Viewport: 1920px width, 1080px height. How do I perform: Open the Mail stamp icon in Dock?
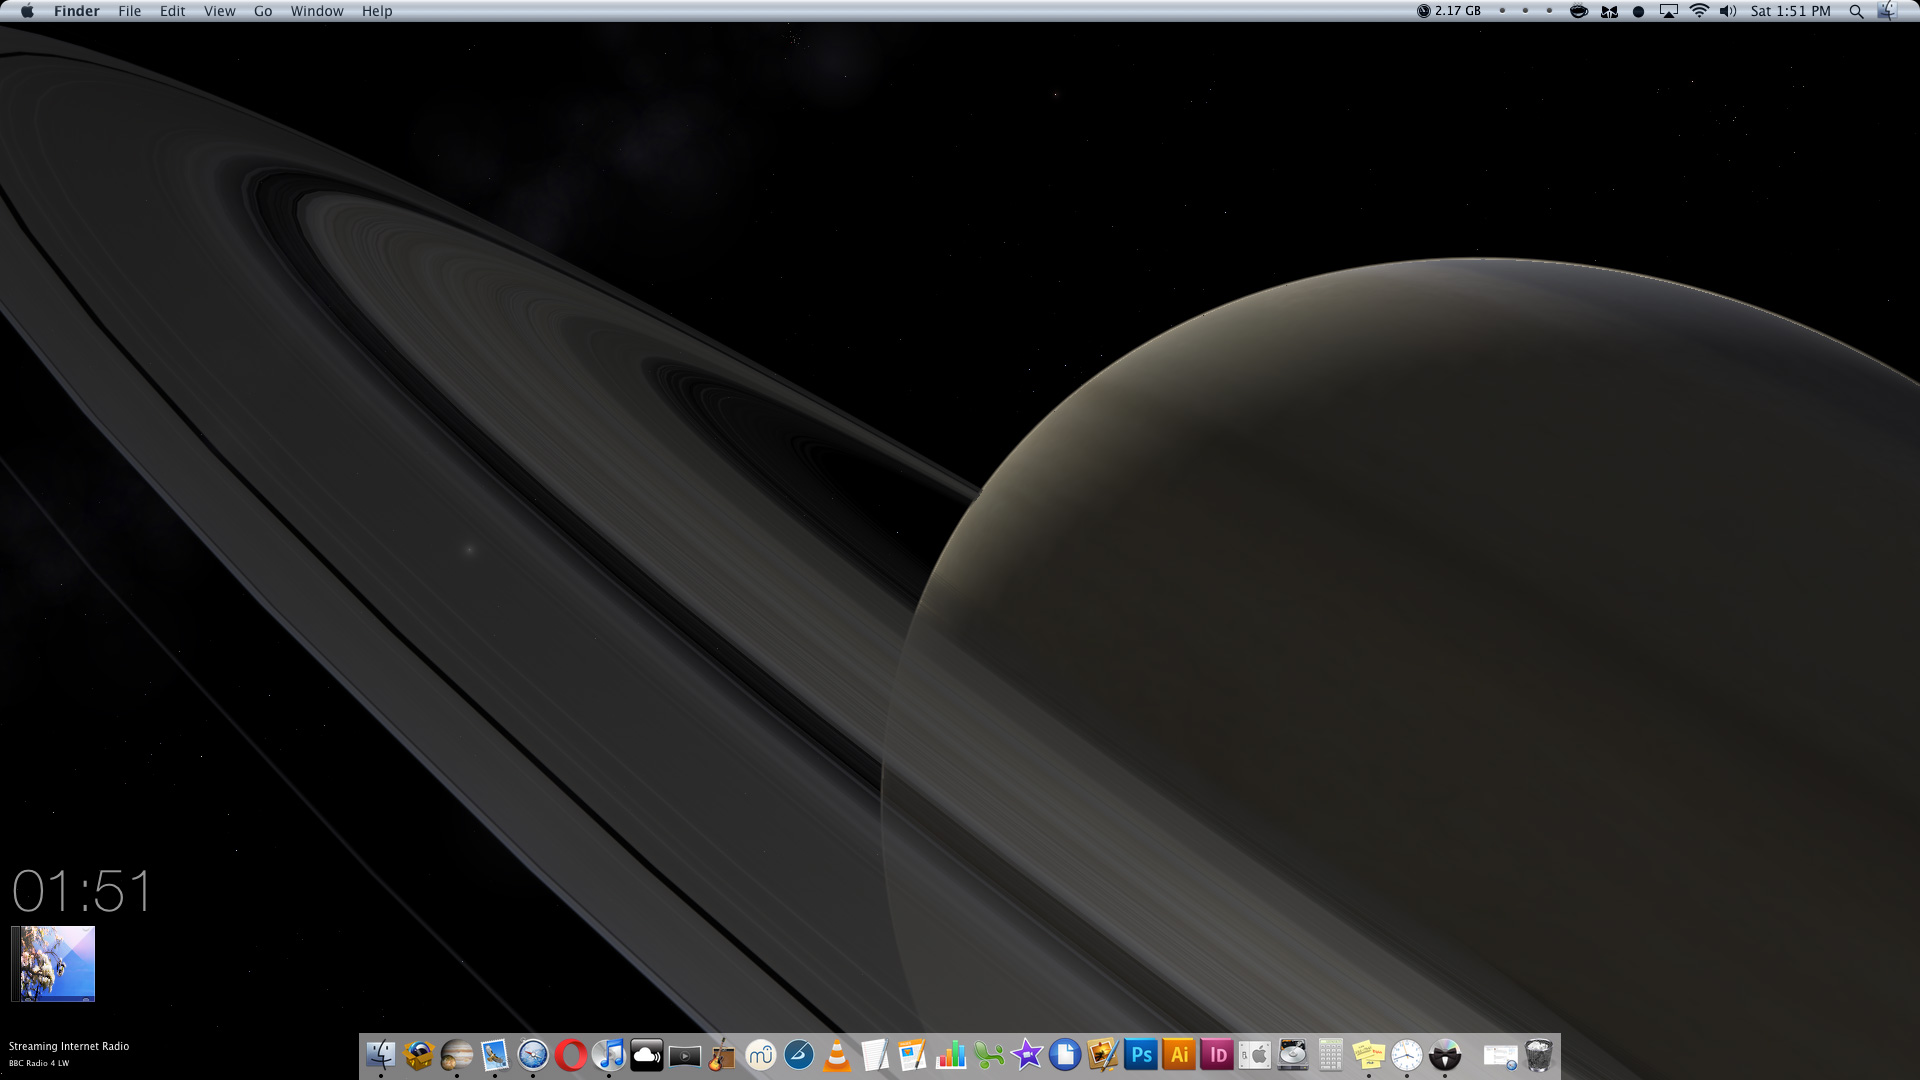point(495,1055)
